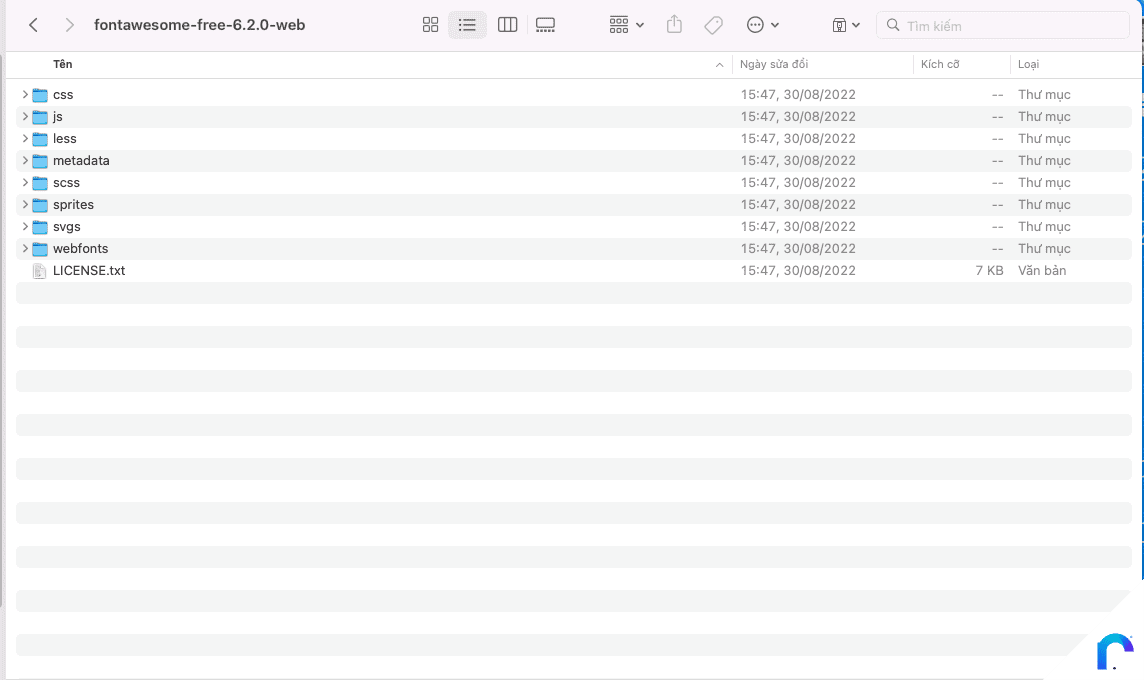Select the metadata folder name
1144x680 pixels.
[x=81, y=161]
